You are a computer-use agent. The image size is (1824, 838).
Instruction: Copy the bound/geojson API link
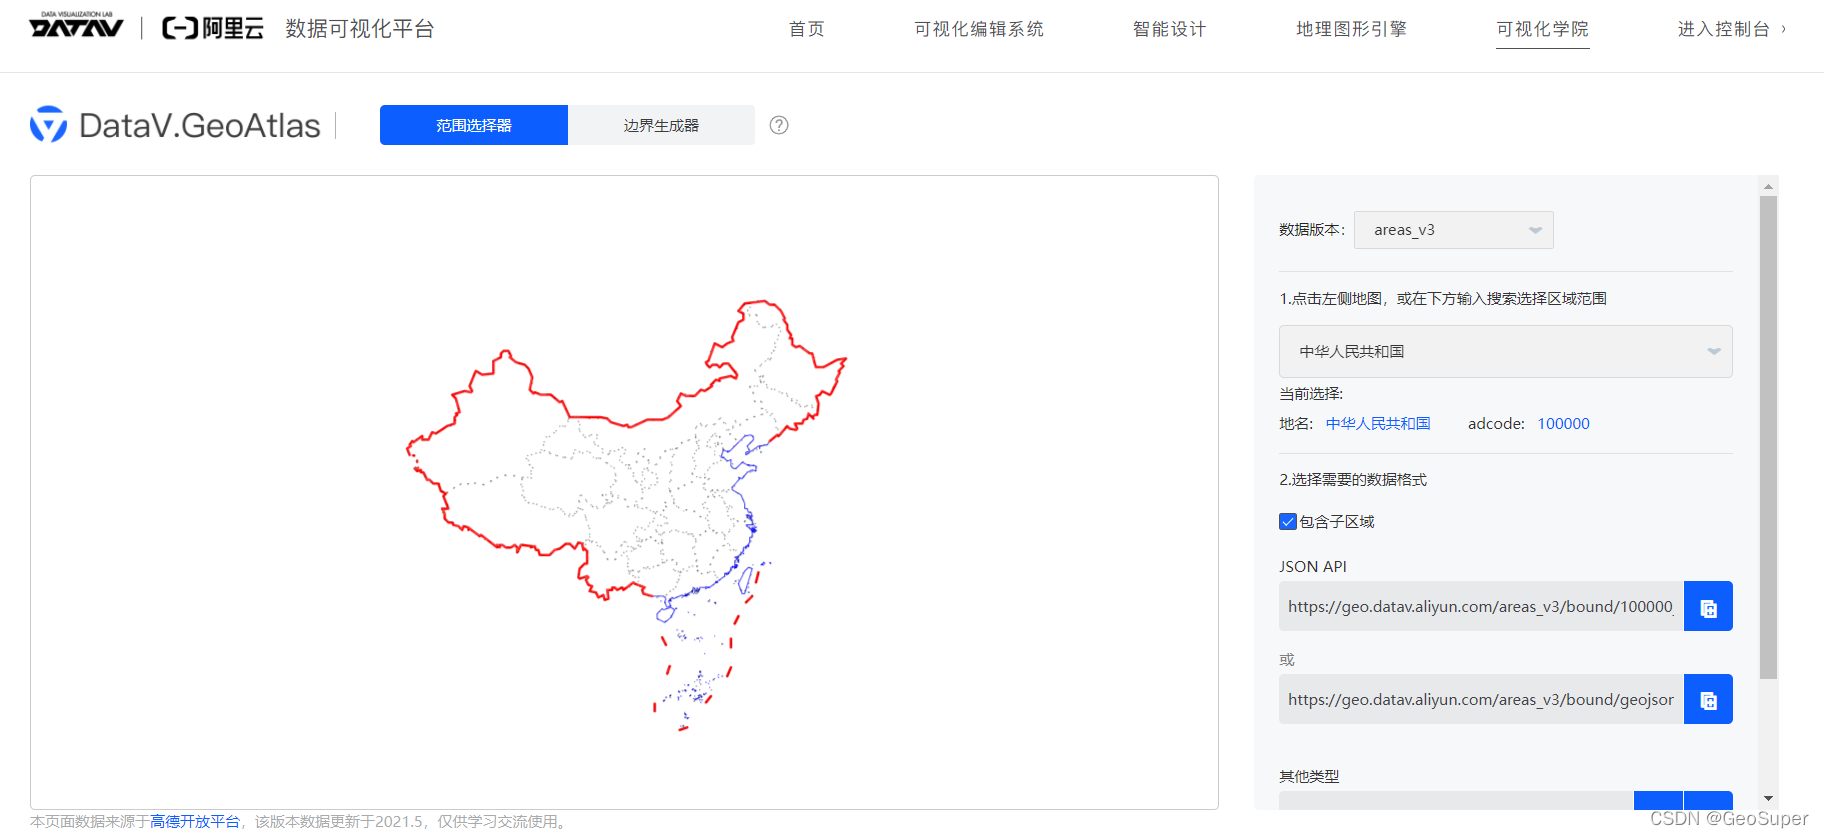point(1708,699)
